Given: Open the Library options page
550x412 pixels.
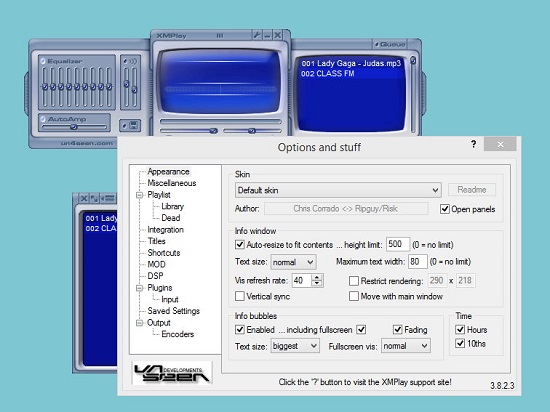Looking at the screenshot, I should pyautogui.click(x=172, y=206).
